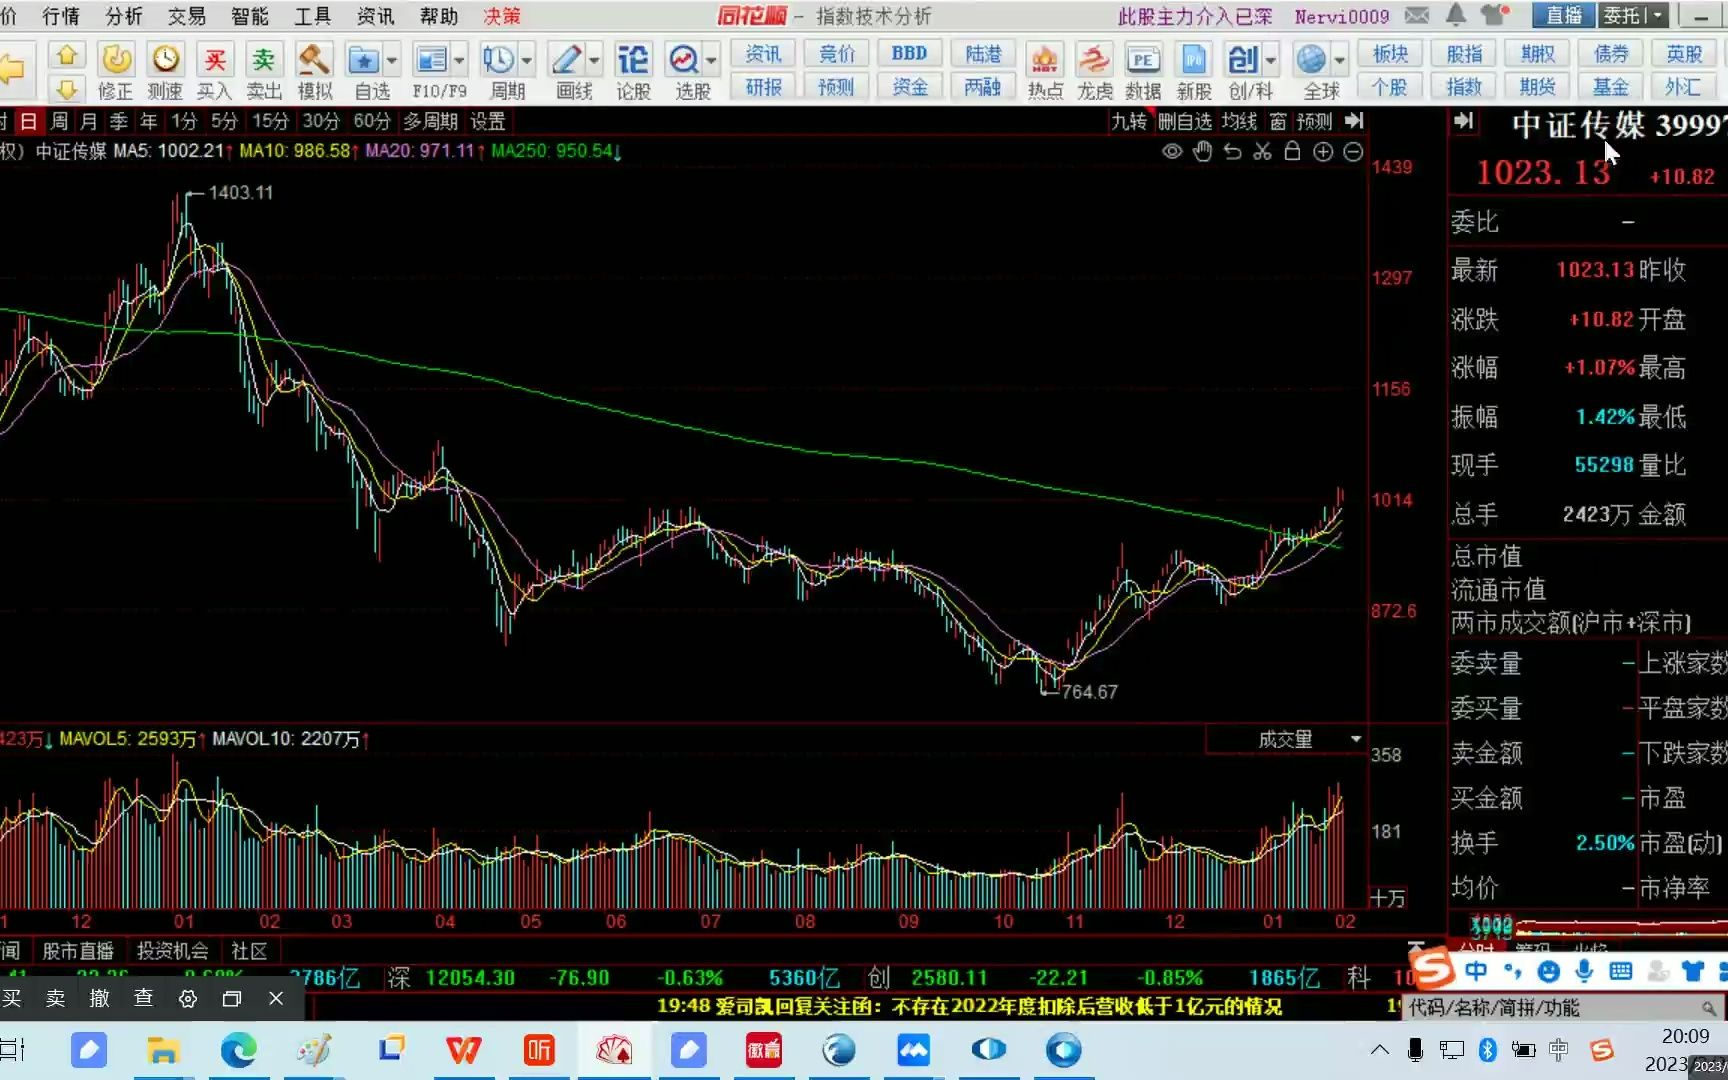Select the 画线 pencil drawing tool

click(566, 60)
